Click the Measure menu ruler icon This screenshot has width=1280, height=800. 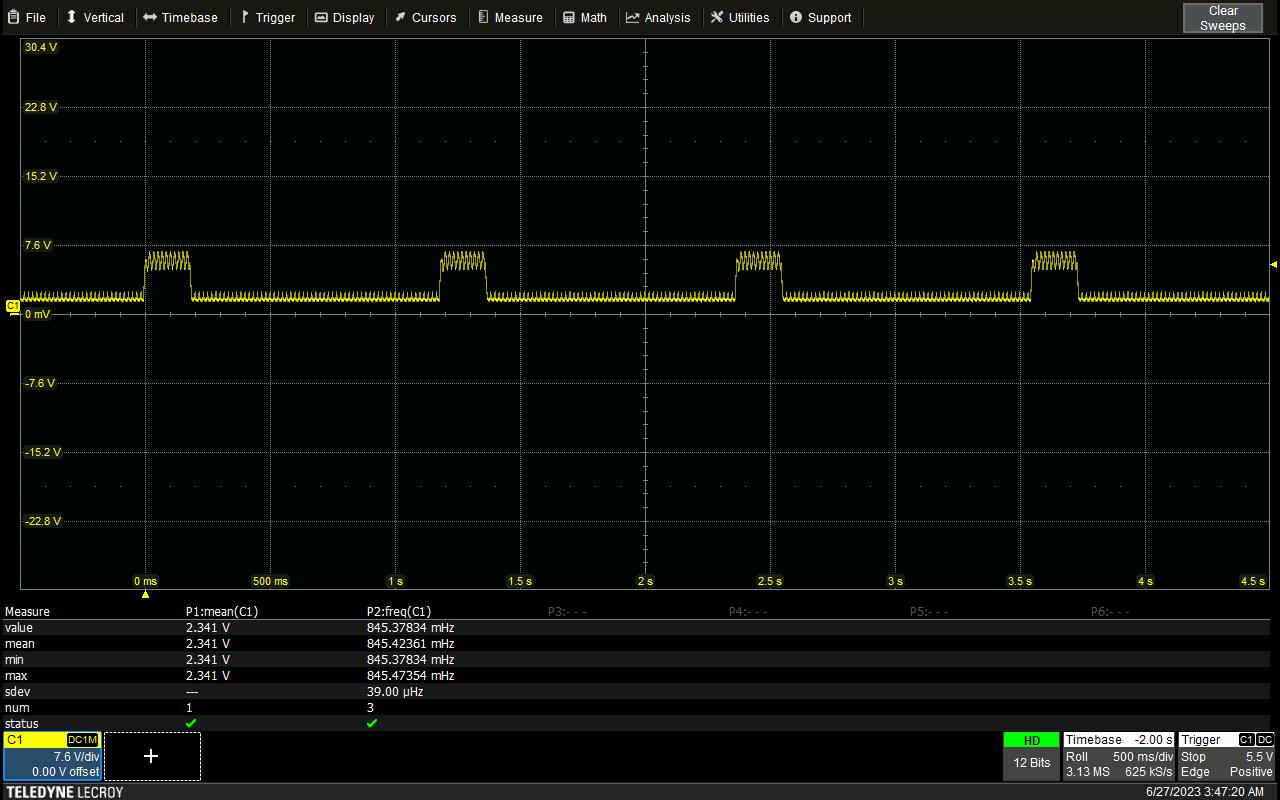(483, 17)
